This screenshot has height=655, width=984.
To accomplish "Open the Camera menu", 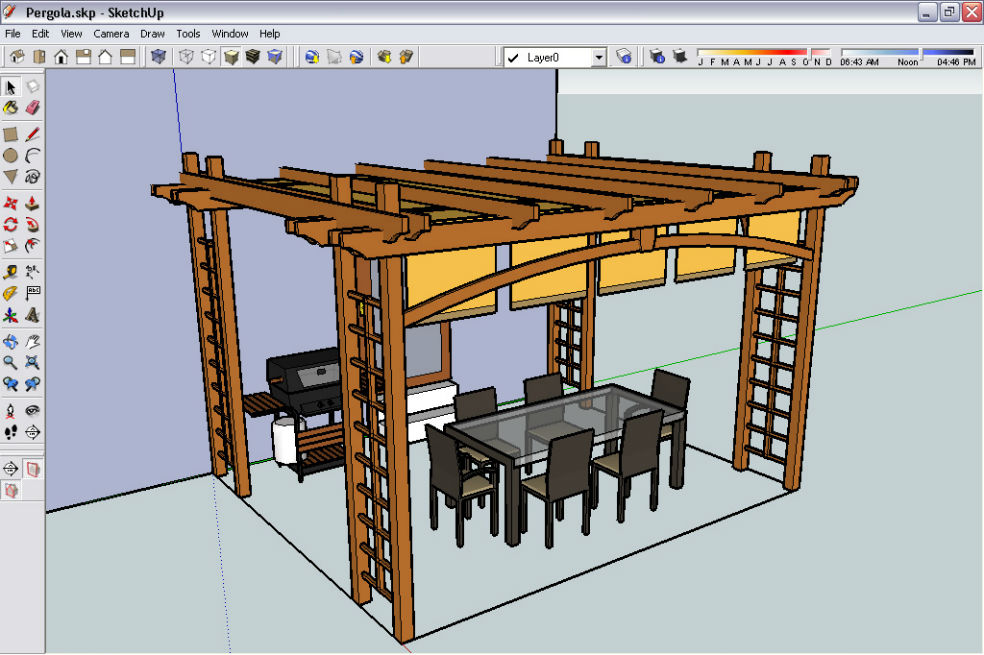I will pos(111,34).
